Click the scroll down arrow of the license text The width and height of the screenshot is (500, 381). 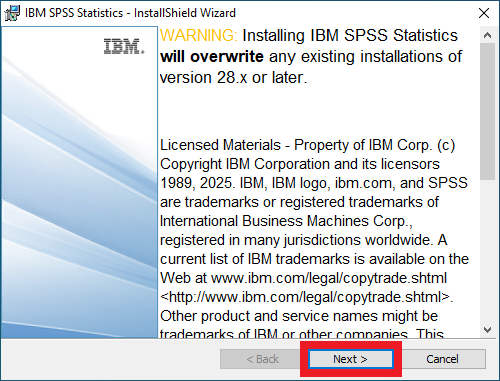(487, 330)
